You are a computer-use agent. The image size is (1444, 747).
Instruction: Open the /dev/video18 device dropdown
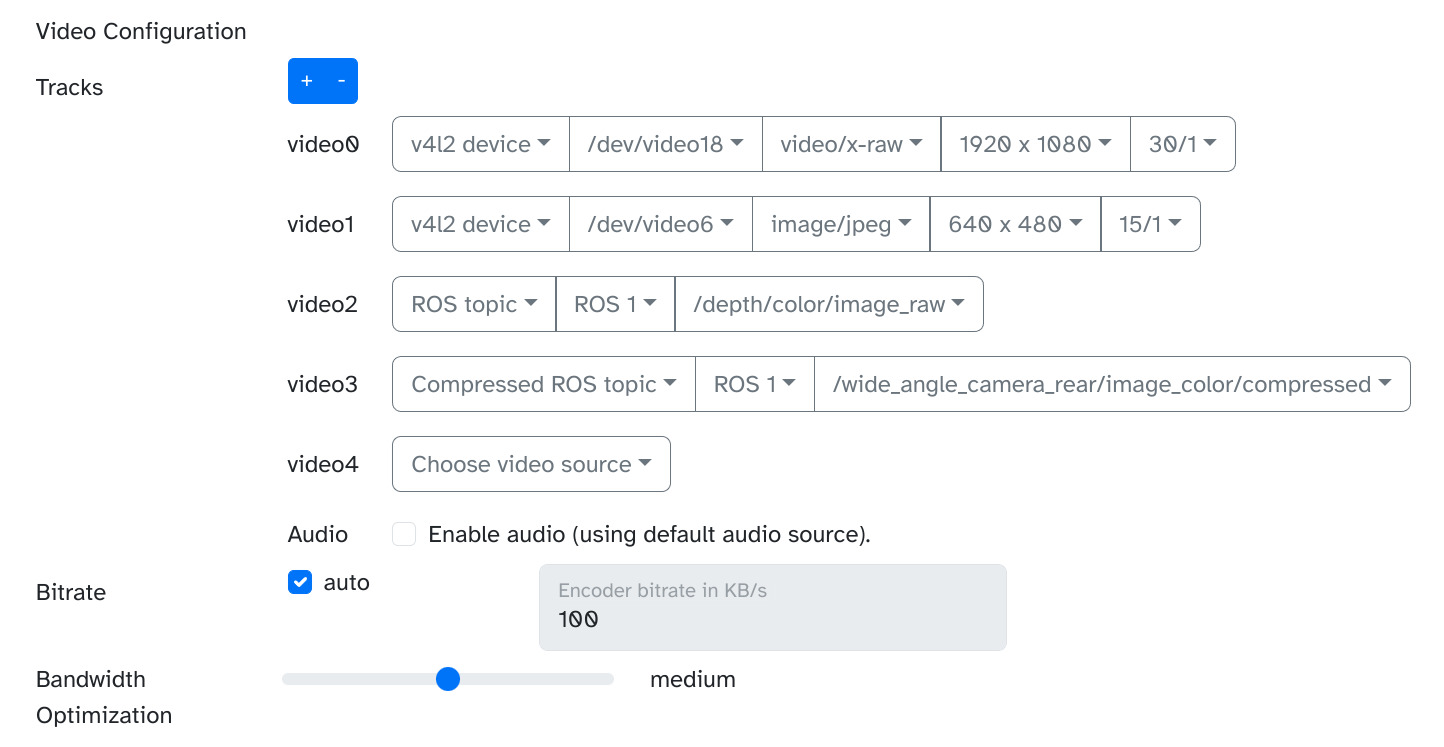click(665, 144)
